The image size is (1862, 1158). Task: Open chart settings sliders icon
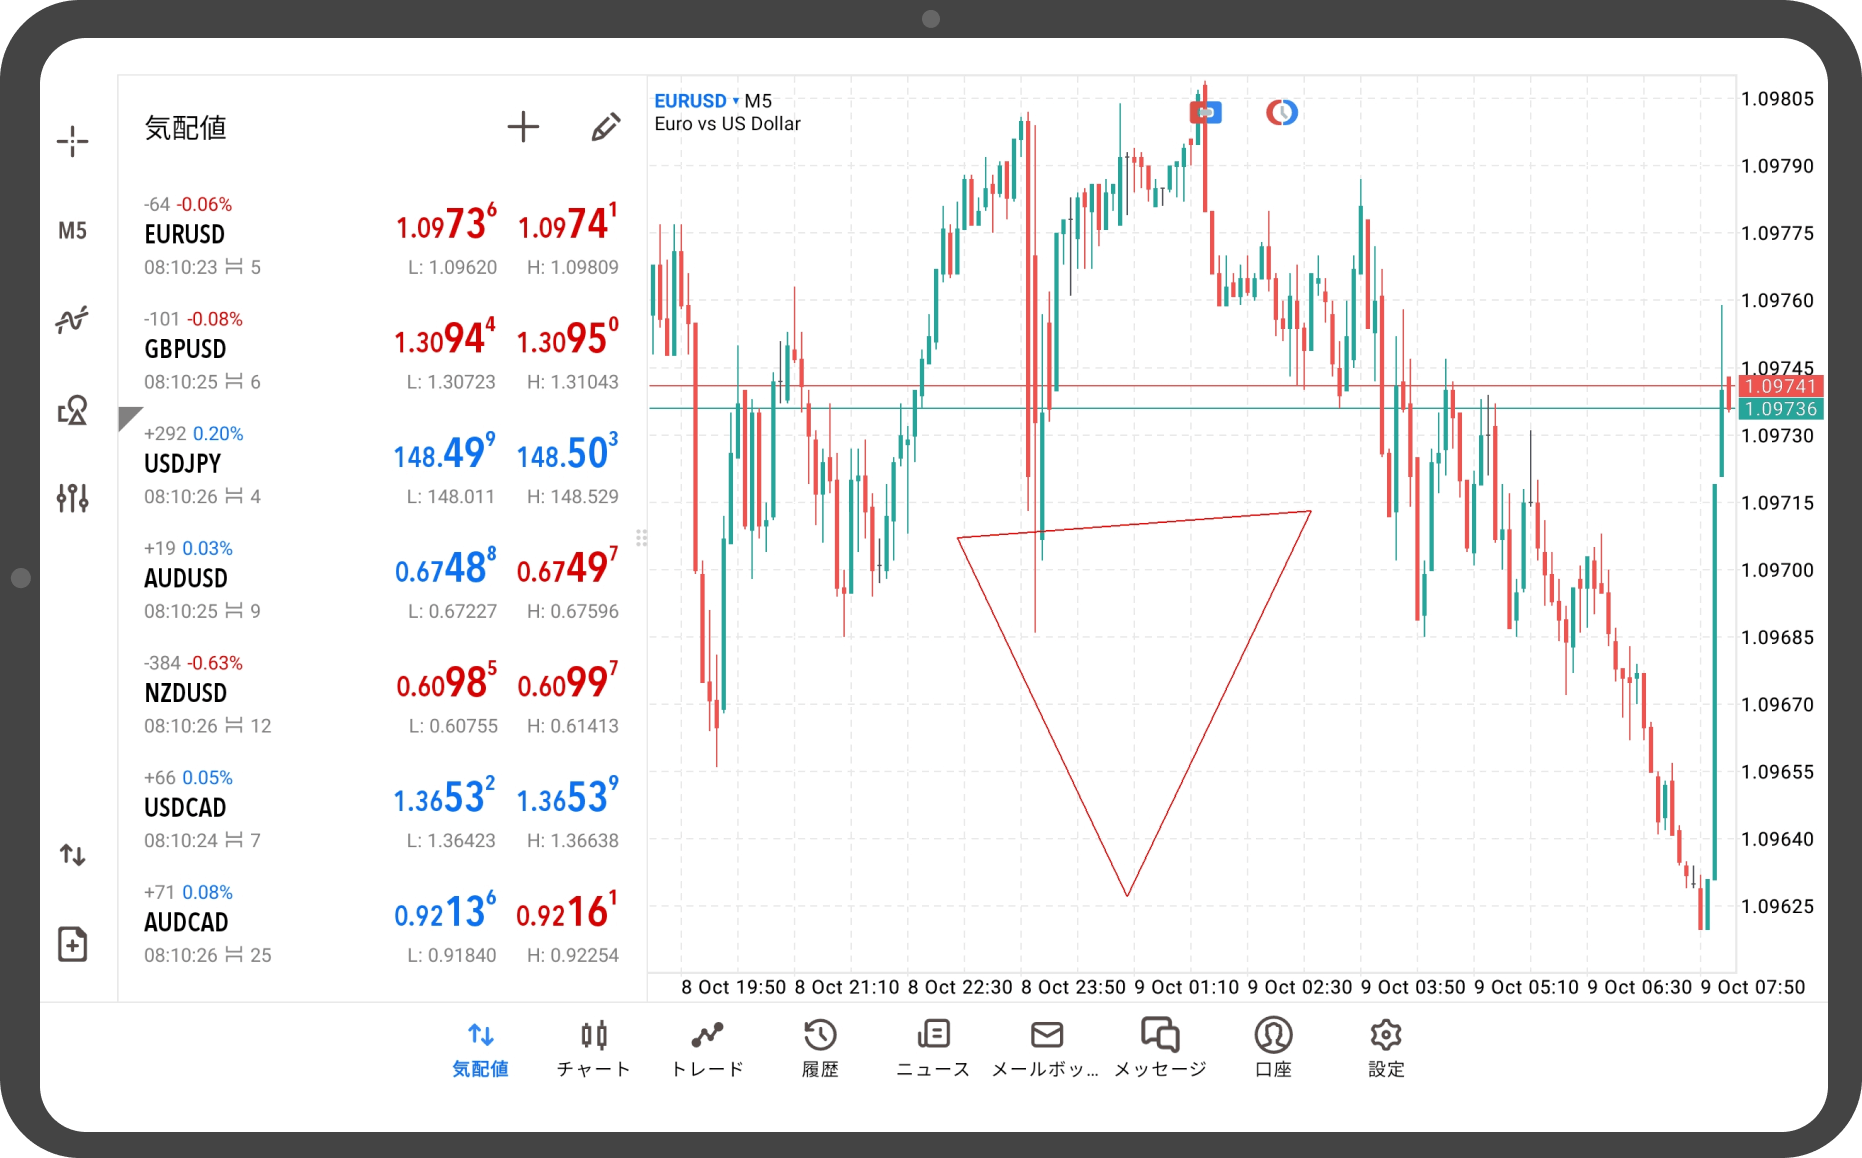click(72, 497)
